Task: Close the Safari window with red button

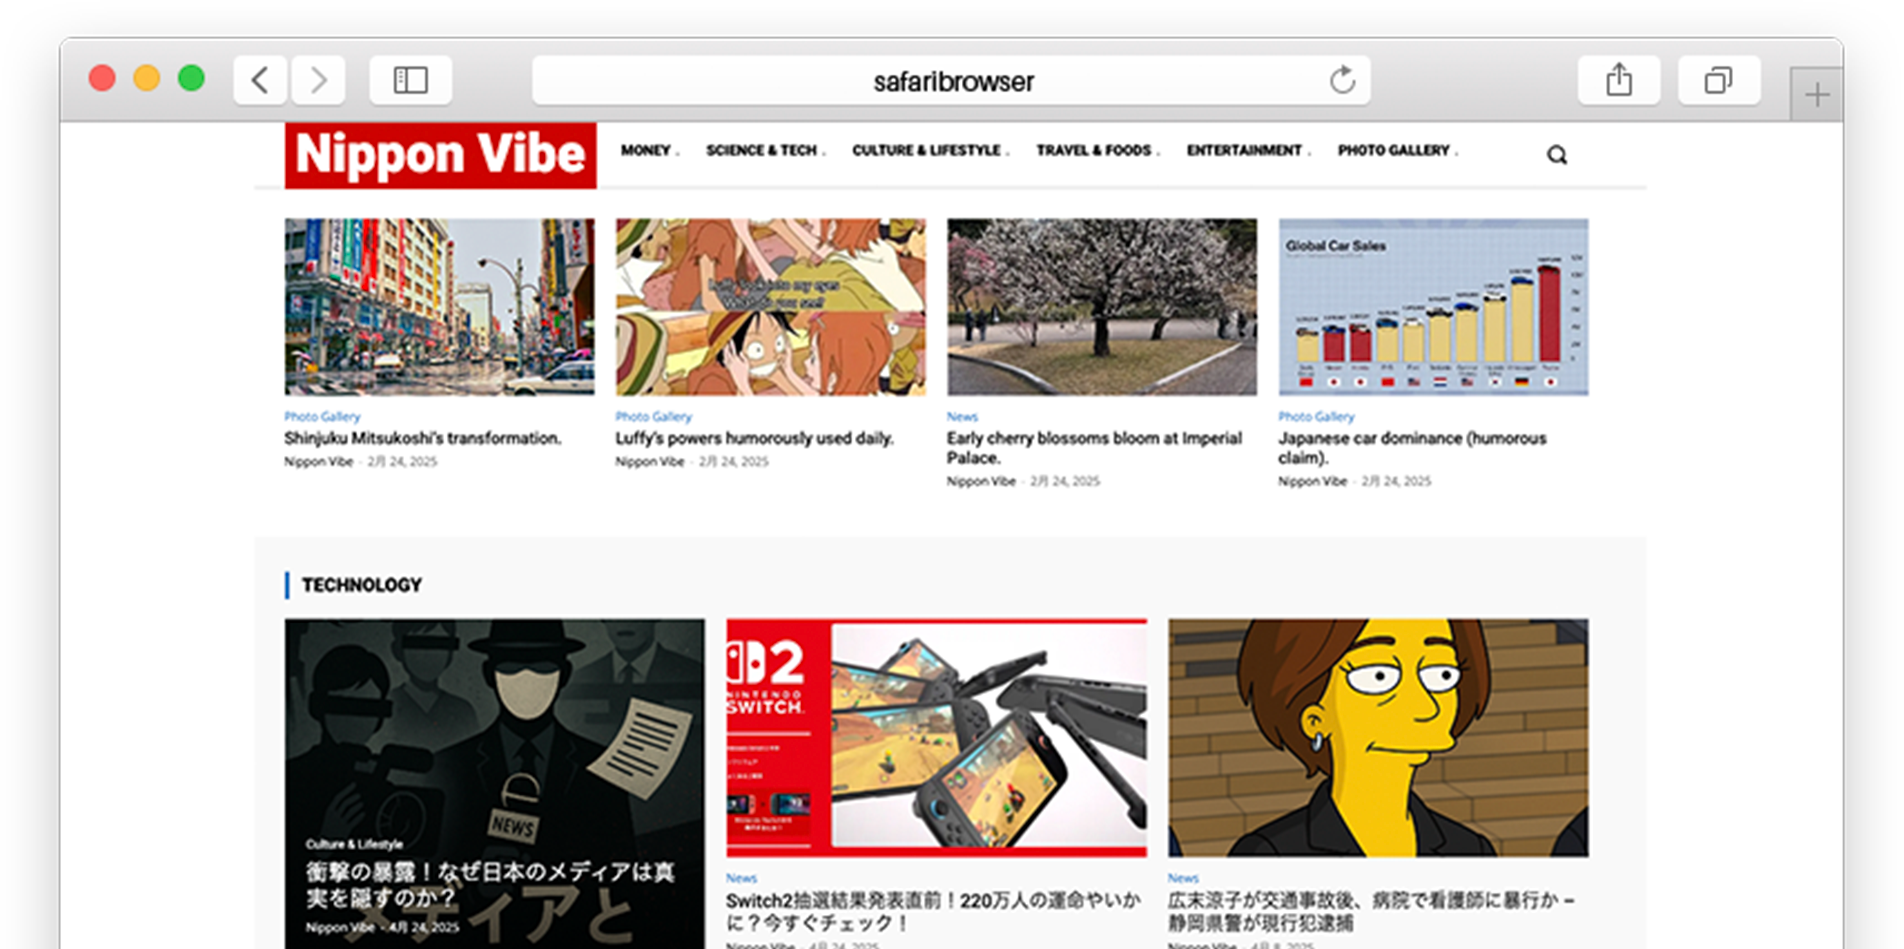Action: [x=102, y=78]
